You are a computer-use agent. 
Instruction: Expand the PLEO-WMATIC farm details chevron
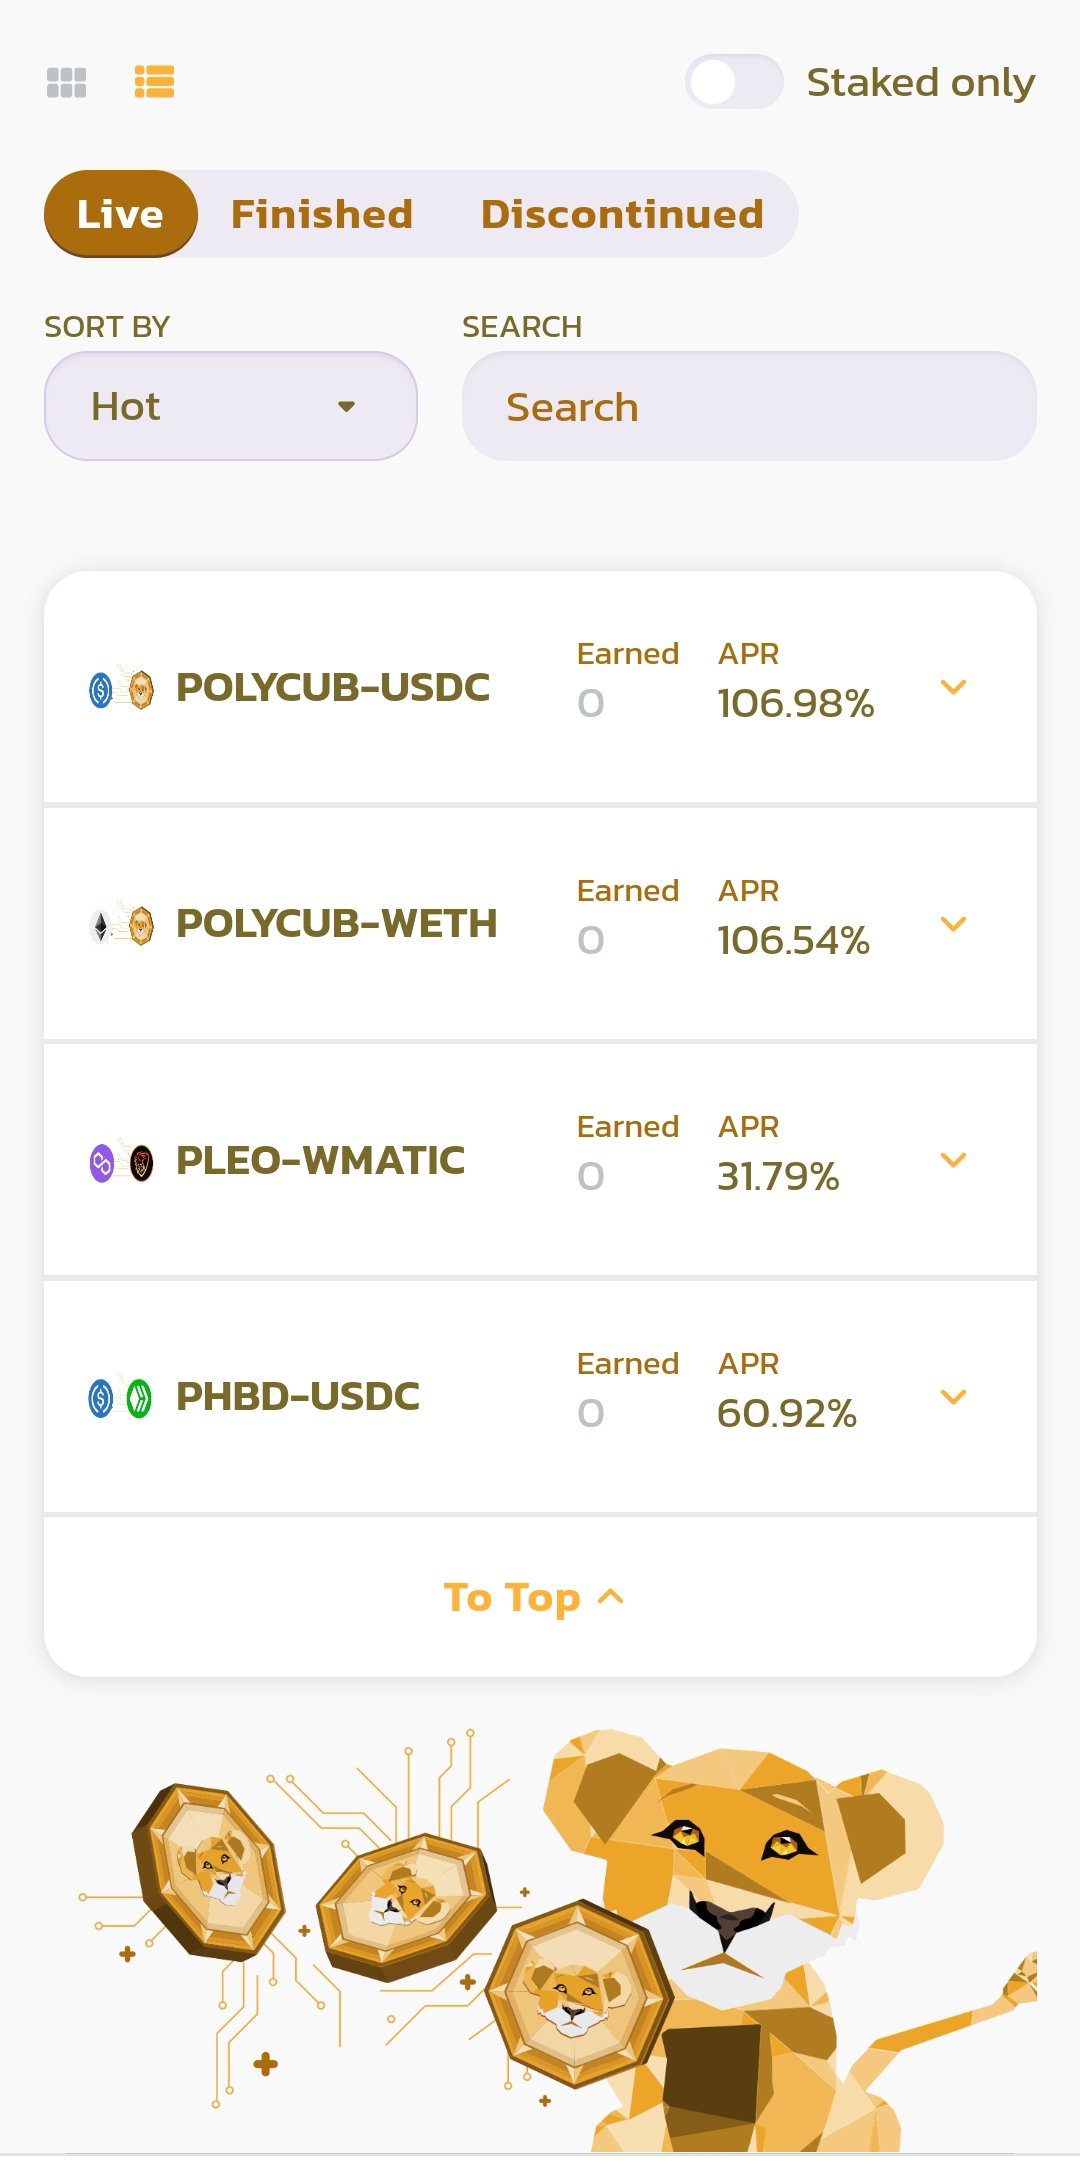[954, 1160]
